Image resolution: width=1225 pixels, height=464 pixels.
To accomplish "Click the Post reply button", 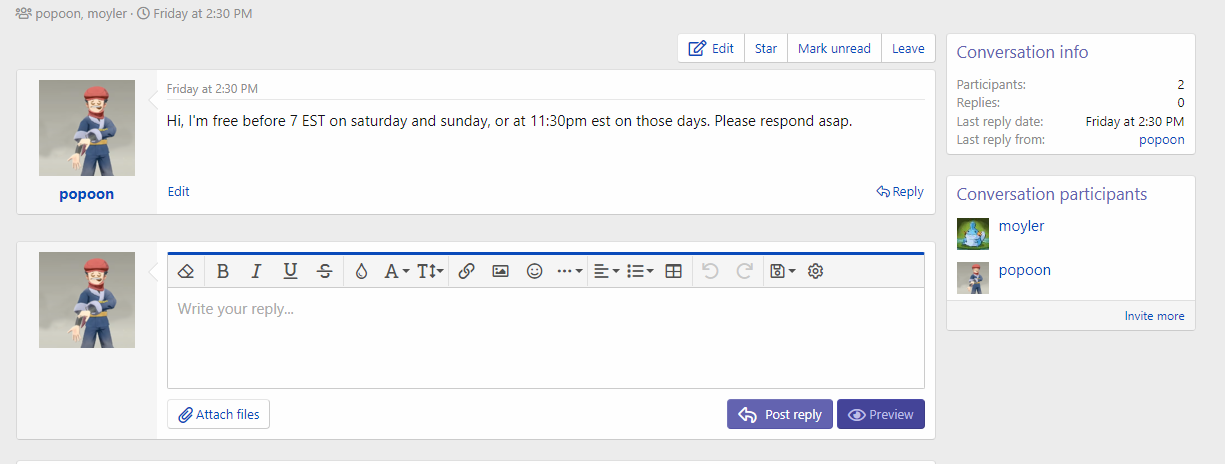I will pos(780,415).
